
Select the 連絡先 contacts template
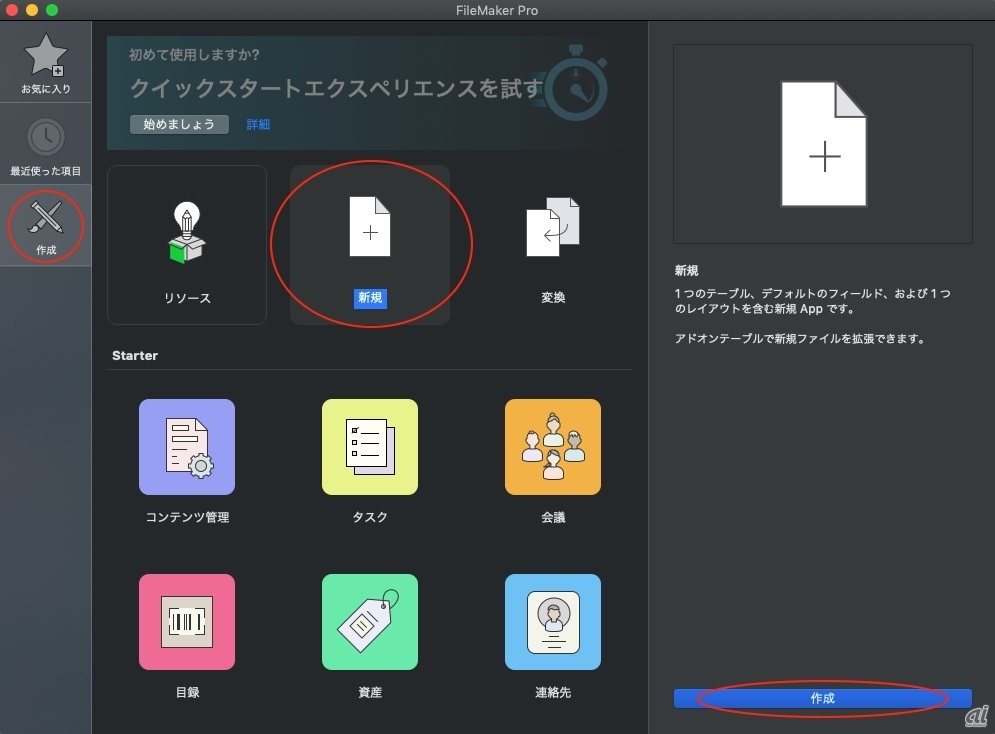coord(553,622)
